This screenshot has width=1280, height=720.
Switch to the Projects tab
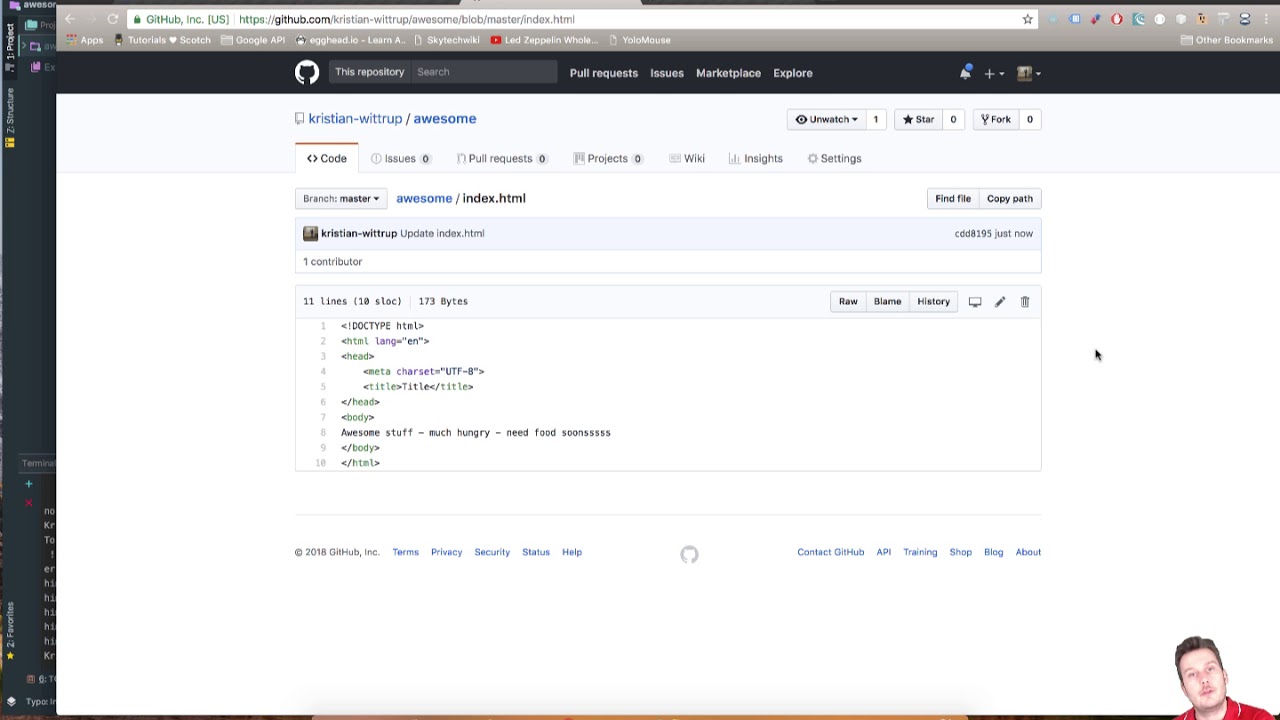point(608,158)
